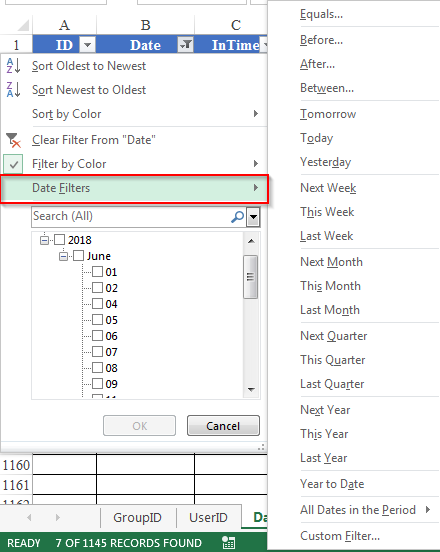The image size is (440, 552).
Task: Open the Date column filter button
Action: coord(186,45)
